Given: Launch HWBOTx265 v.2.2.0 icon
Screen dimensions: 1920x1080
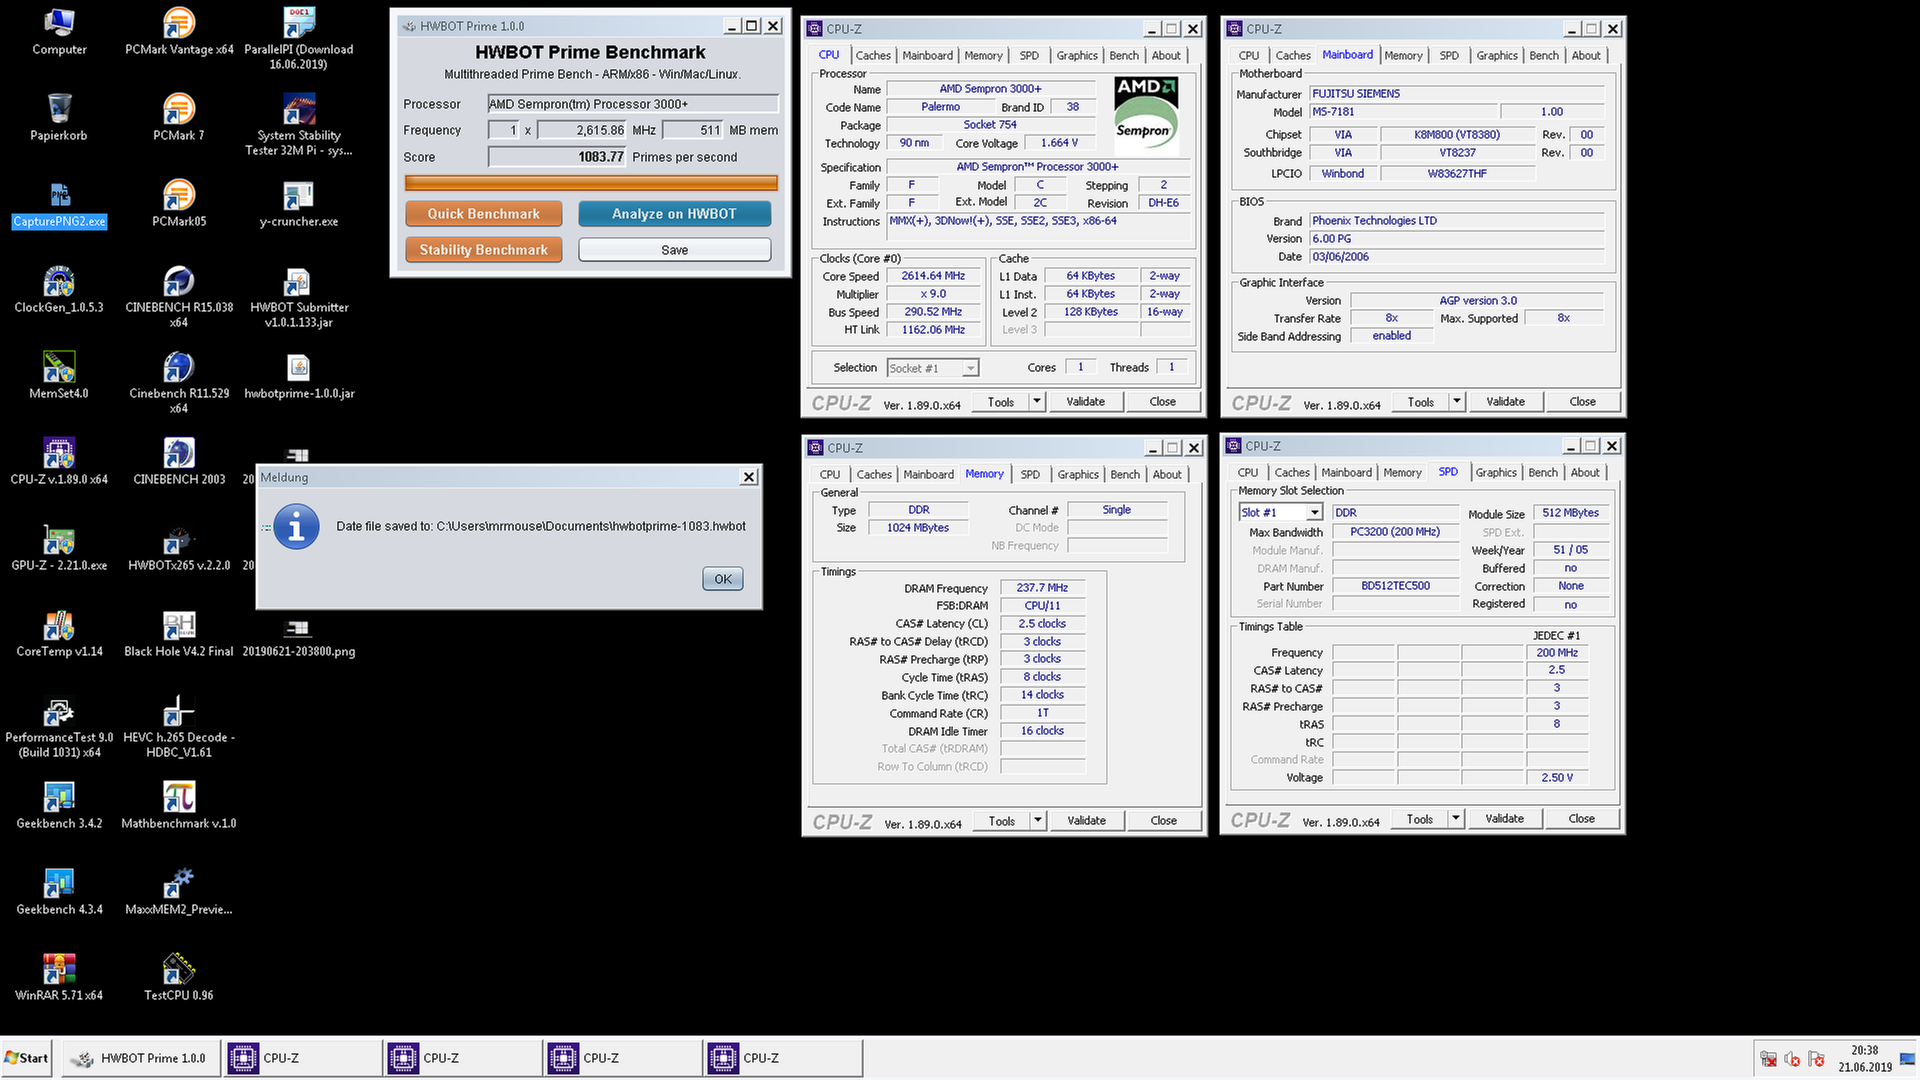Looking at the screenshot, I should coord(179,548).
